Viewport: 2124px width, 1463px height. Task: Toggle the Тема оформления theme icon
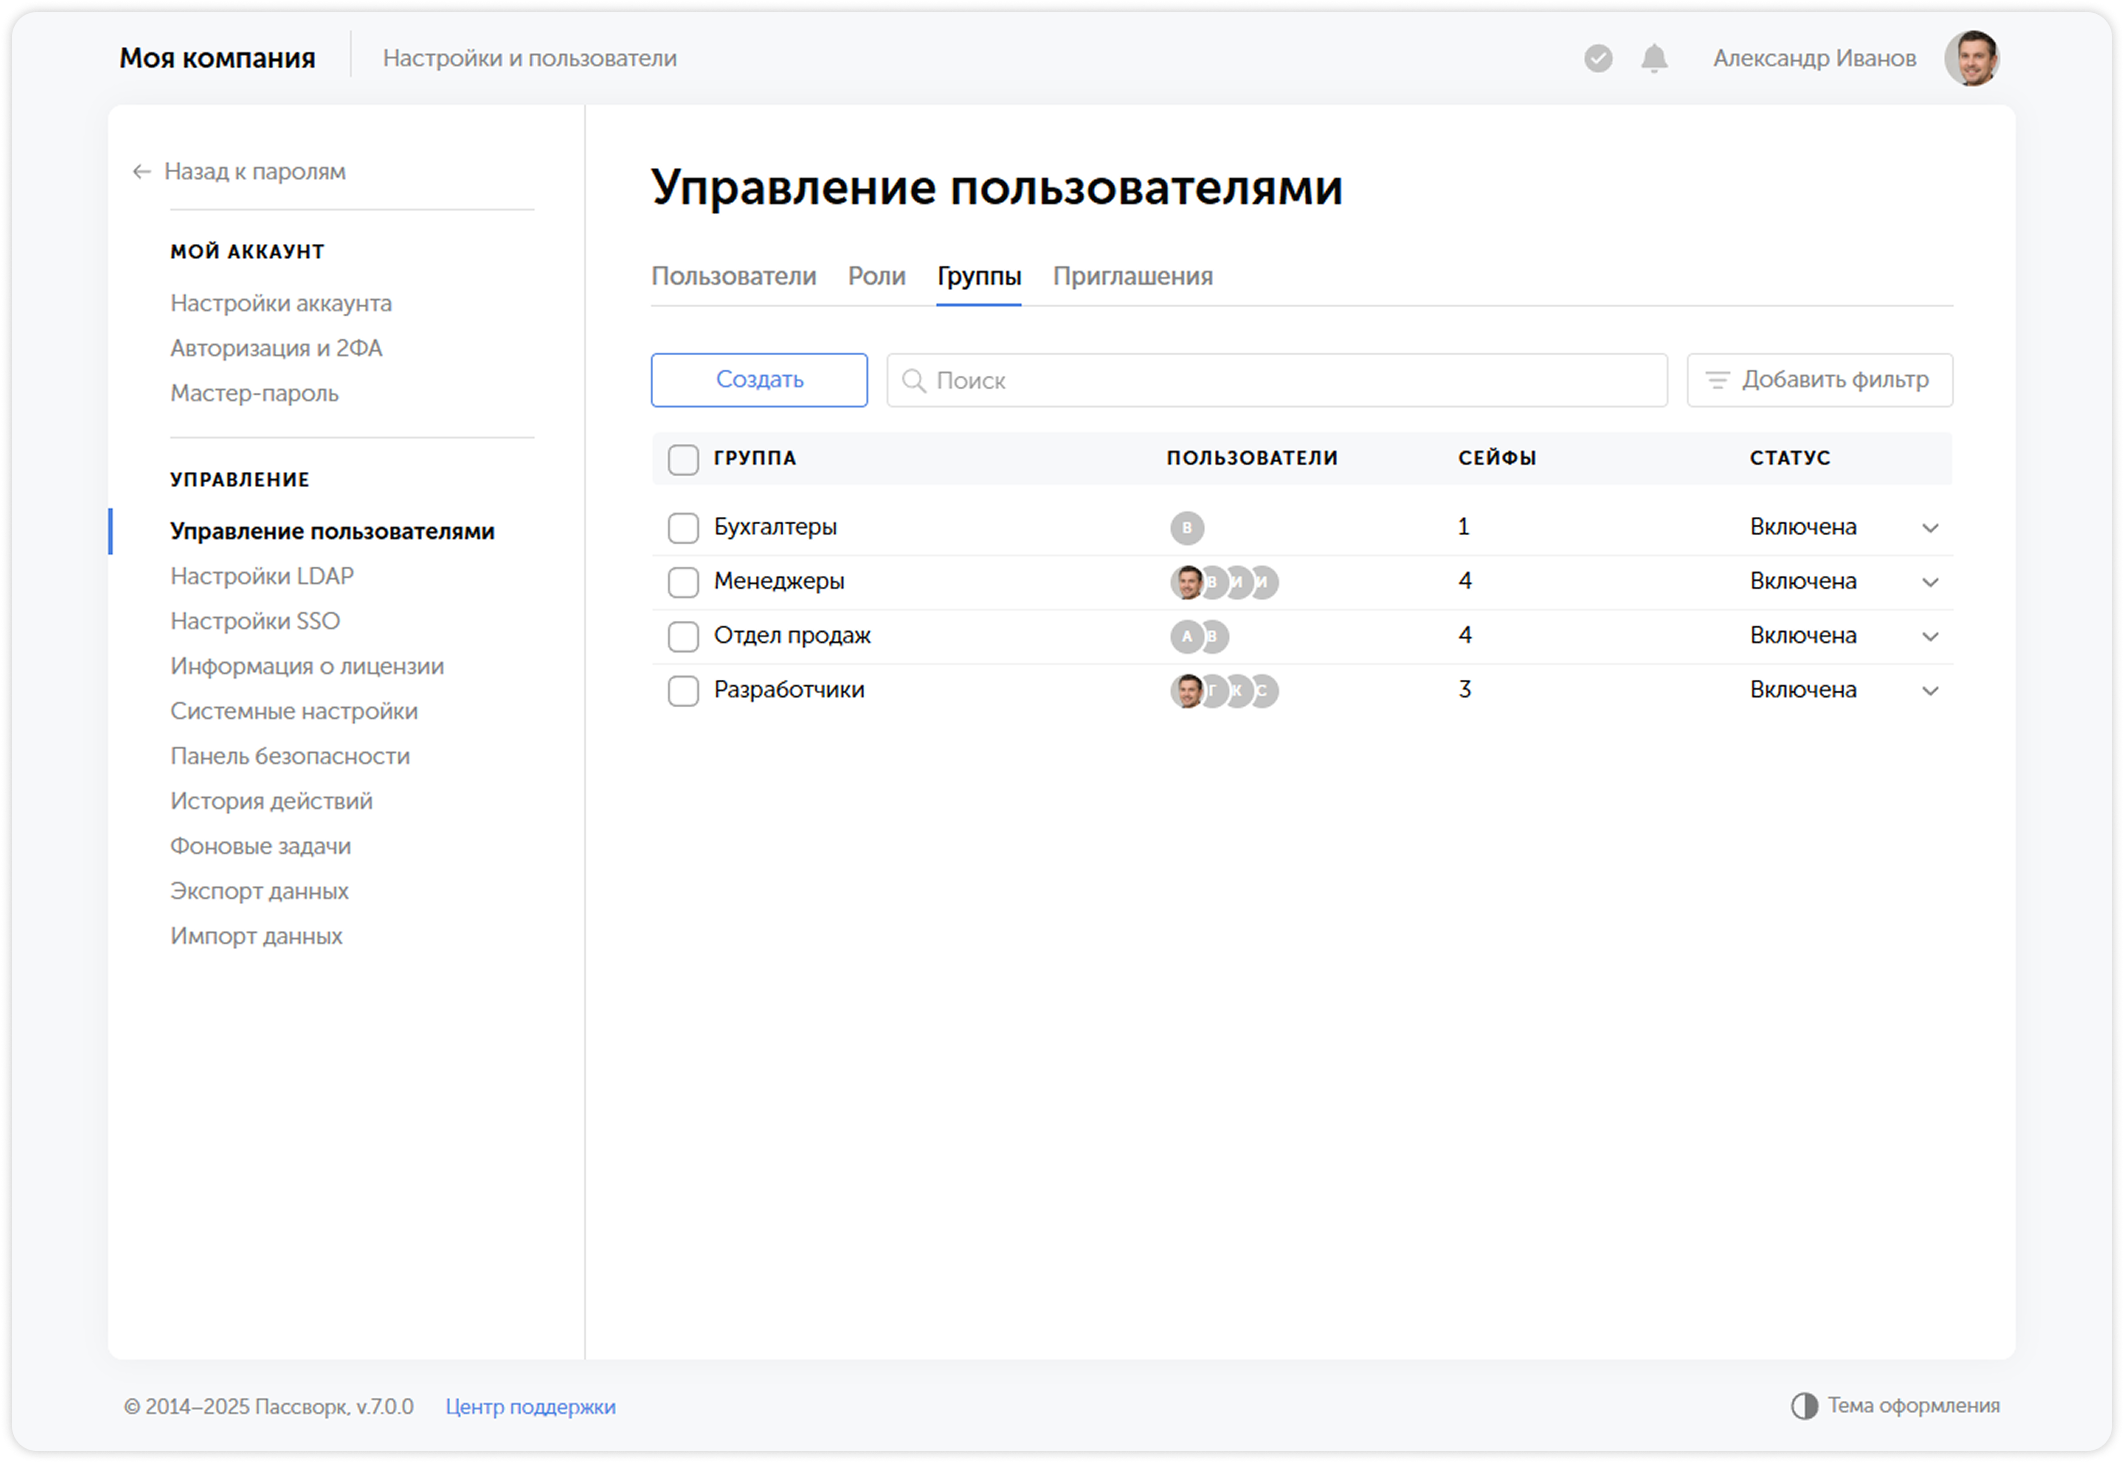pyautogui.click(x=1803, y=1405)
